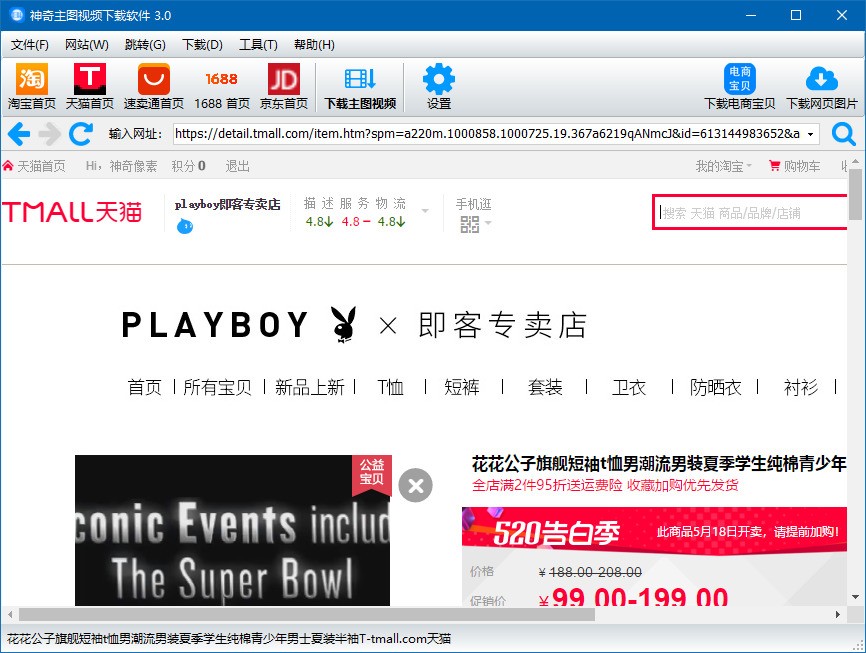Open AliExpress homepage icon

(x=154, y=80)
